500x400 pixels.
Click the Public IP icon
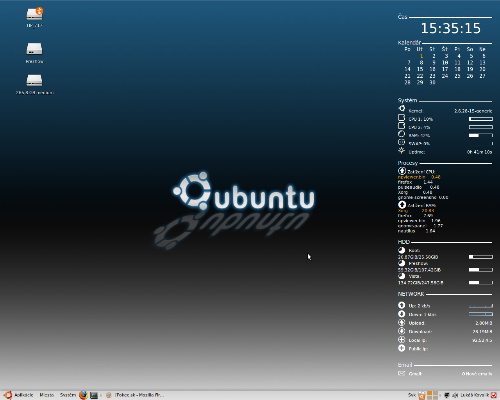click(402, 348)
